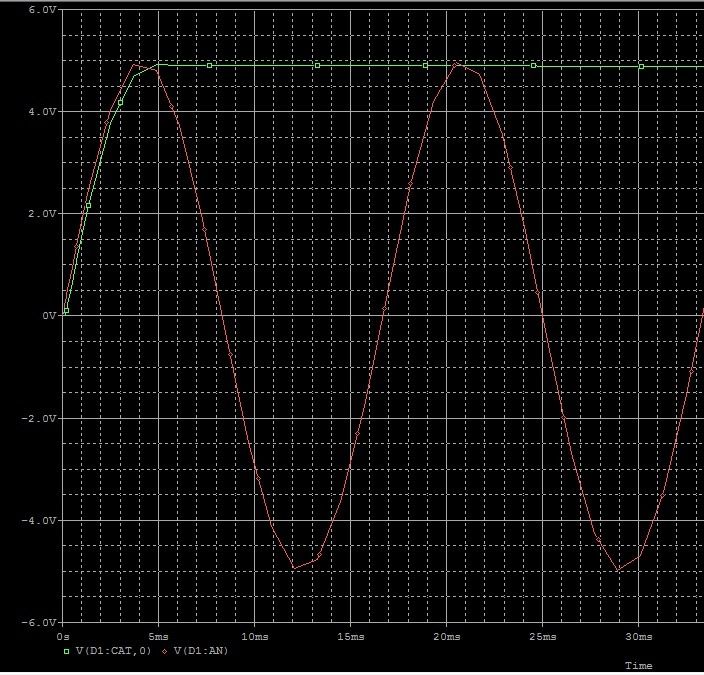Click the 5ms x-axis label
The image size is (704, 675).
click(158, 637)
